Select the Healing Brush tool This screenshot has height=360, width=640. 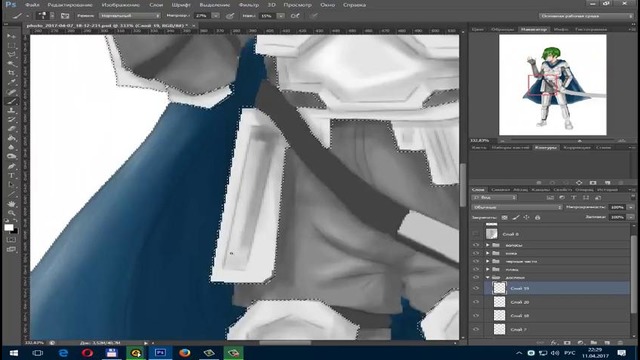pos(11,92)
